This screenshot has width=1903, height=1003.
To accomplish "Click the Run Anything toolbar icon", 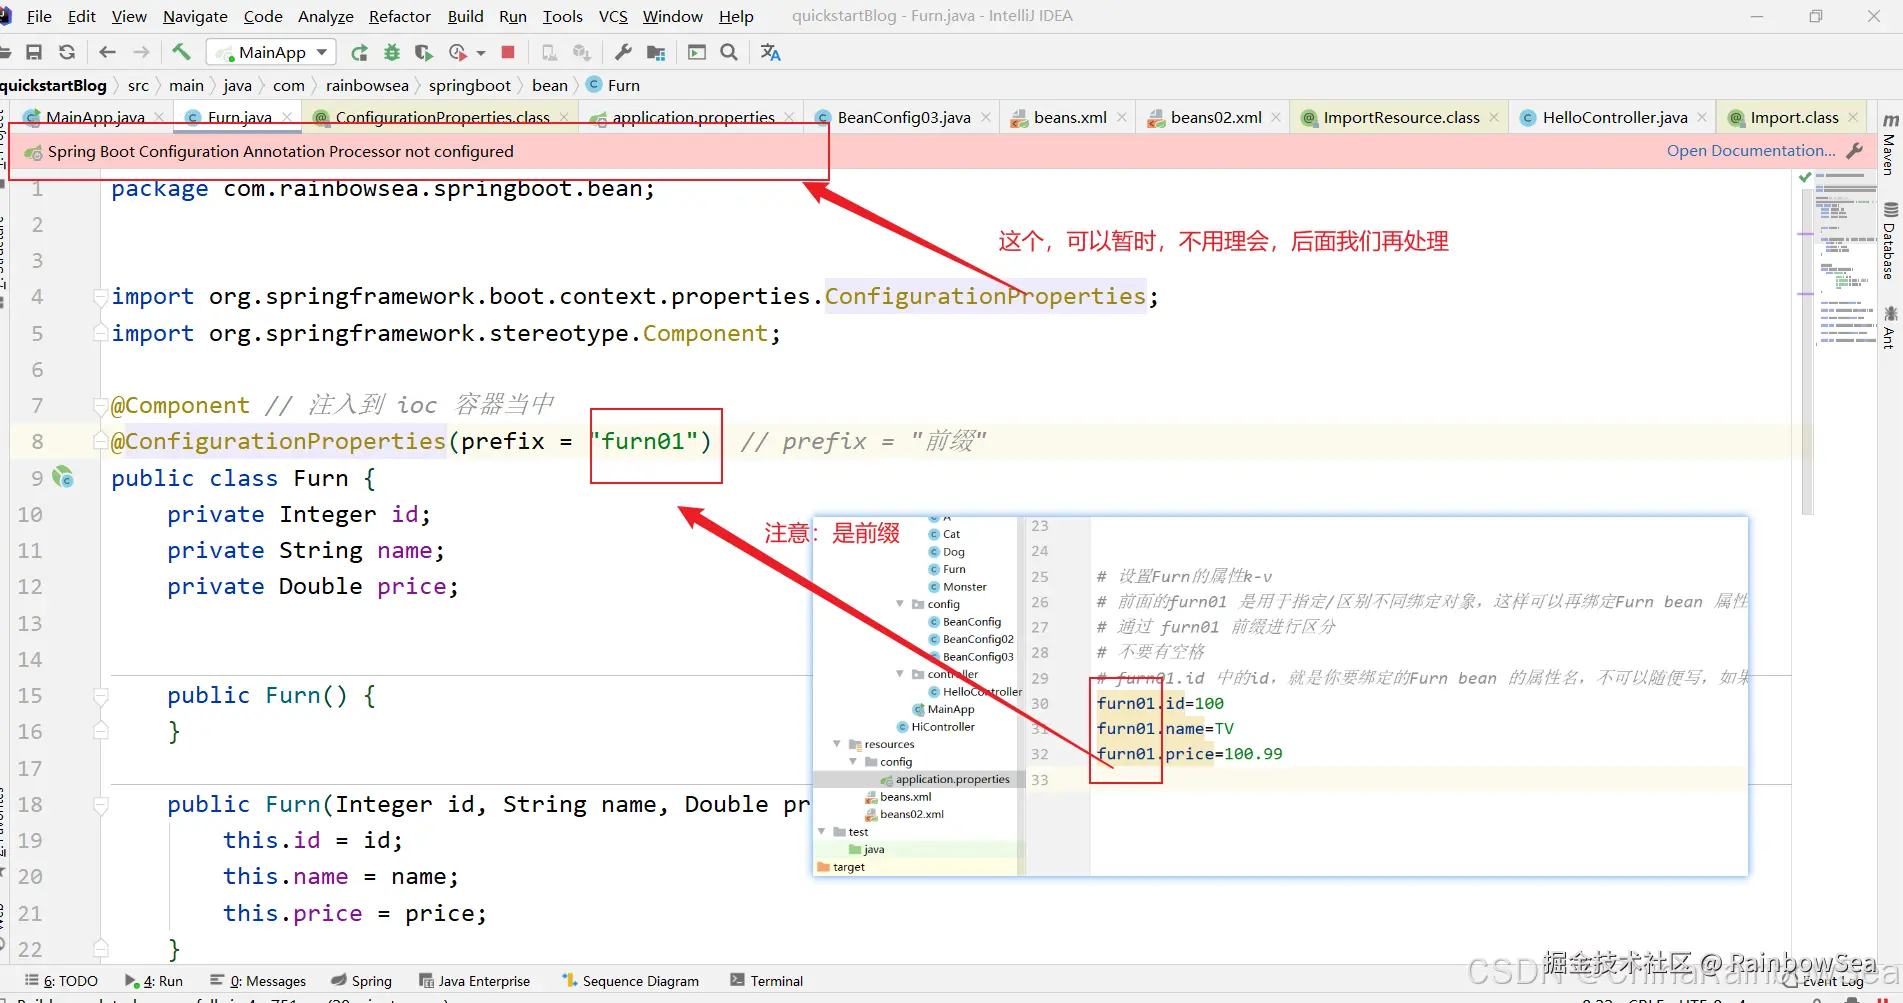I will coord(697,52).
